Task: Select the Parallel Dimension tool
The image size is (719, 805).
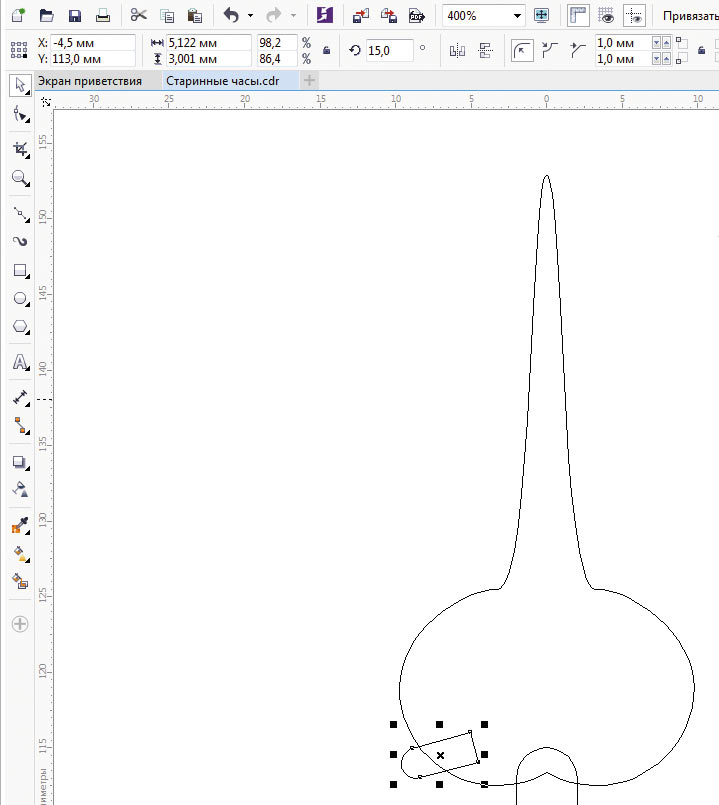Action: click(x=21, y=397)
